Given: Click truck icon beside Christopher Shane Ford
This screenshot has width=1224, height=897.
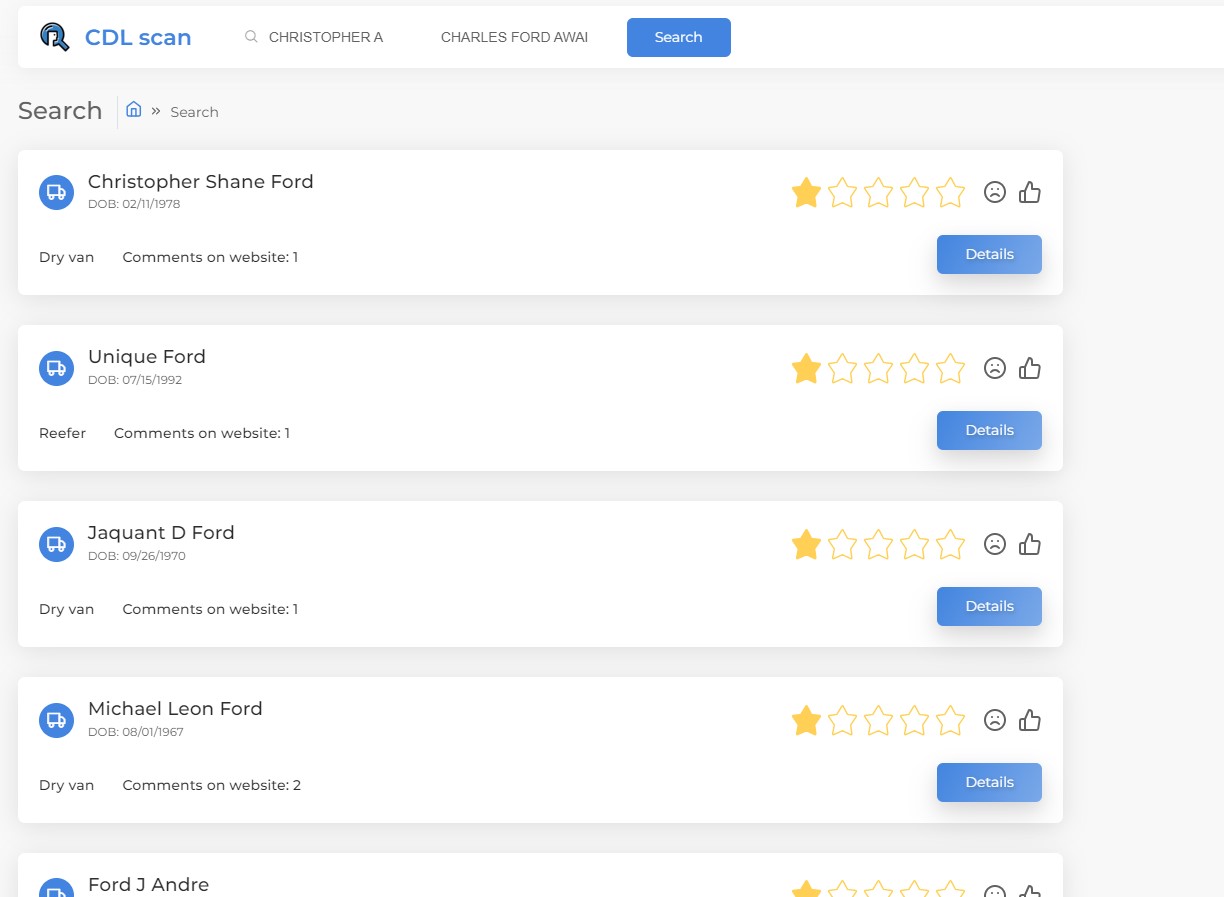Looking at the screenshot, I should click(x=56, y=192).
